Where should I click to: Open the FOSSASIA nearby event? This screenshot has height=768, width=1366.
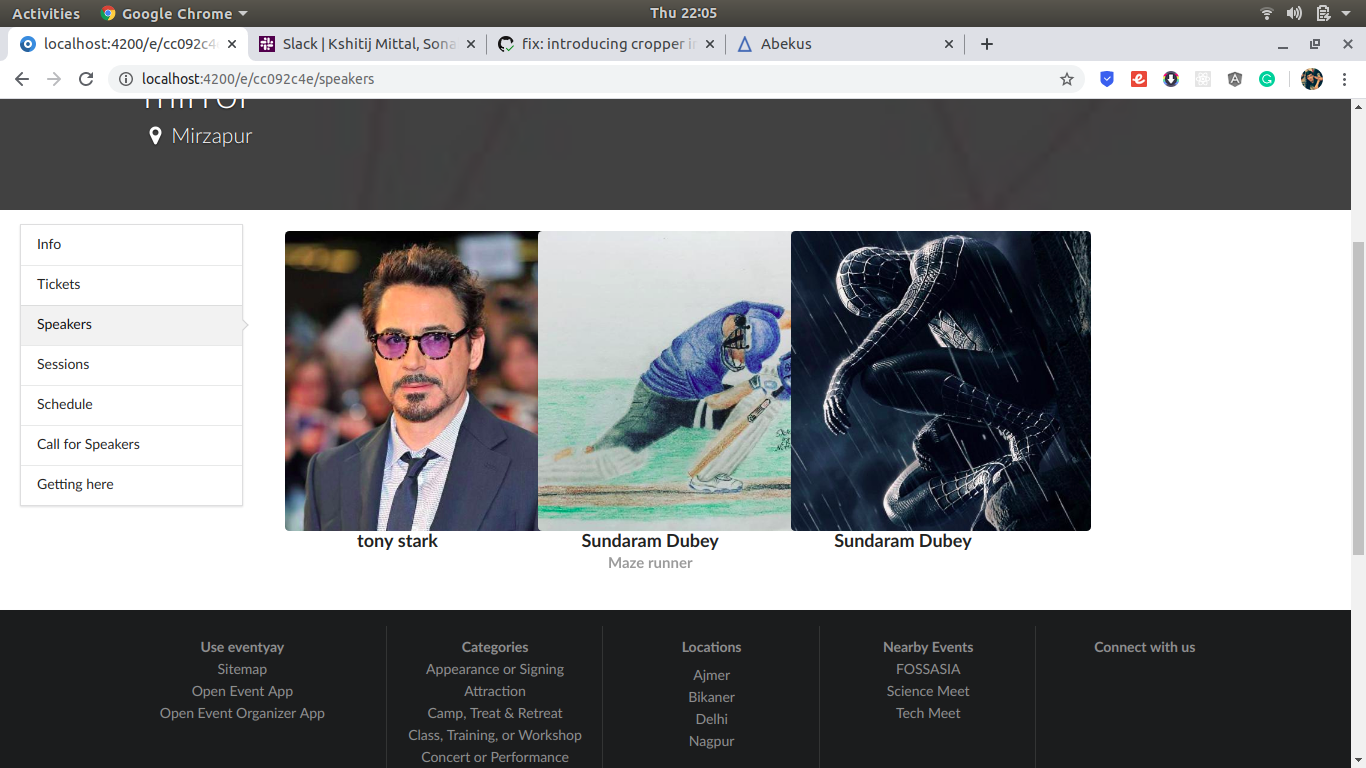[928, 669]
